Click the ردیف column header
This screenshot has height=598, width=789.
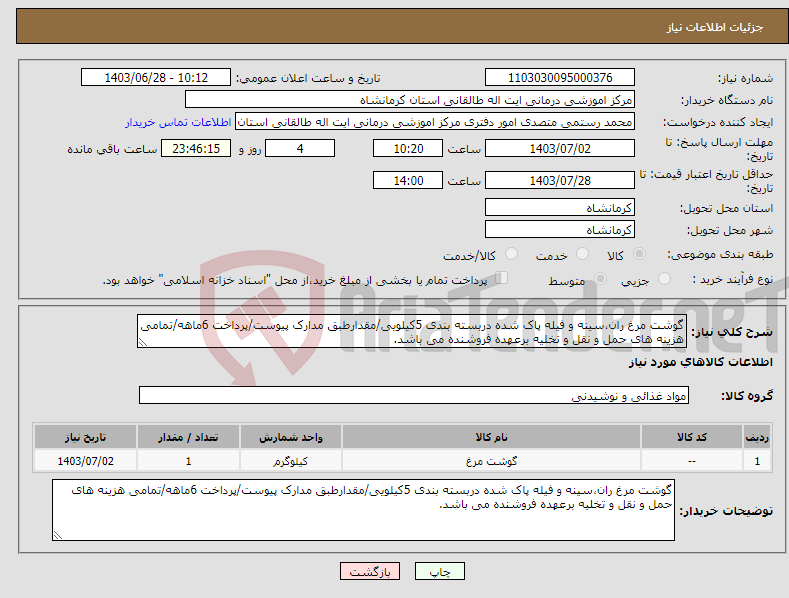[757, 437]
